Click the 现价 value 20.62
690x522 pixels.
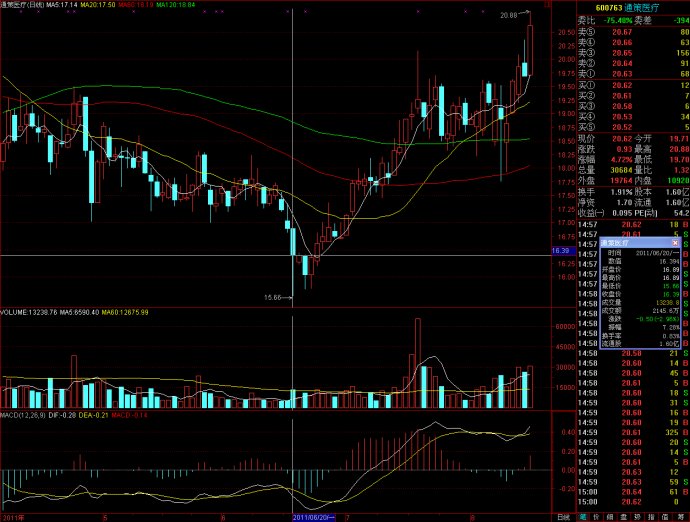point(622,139)
